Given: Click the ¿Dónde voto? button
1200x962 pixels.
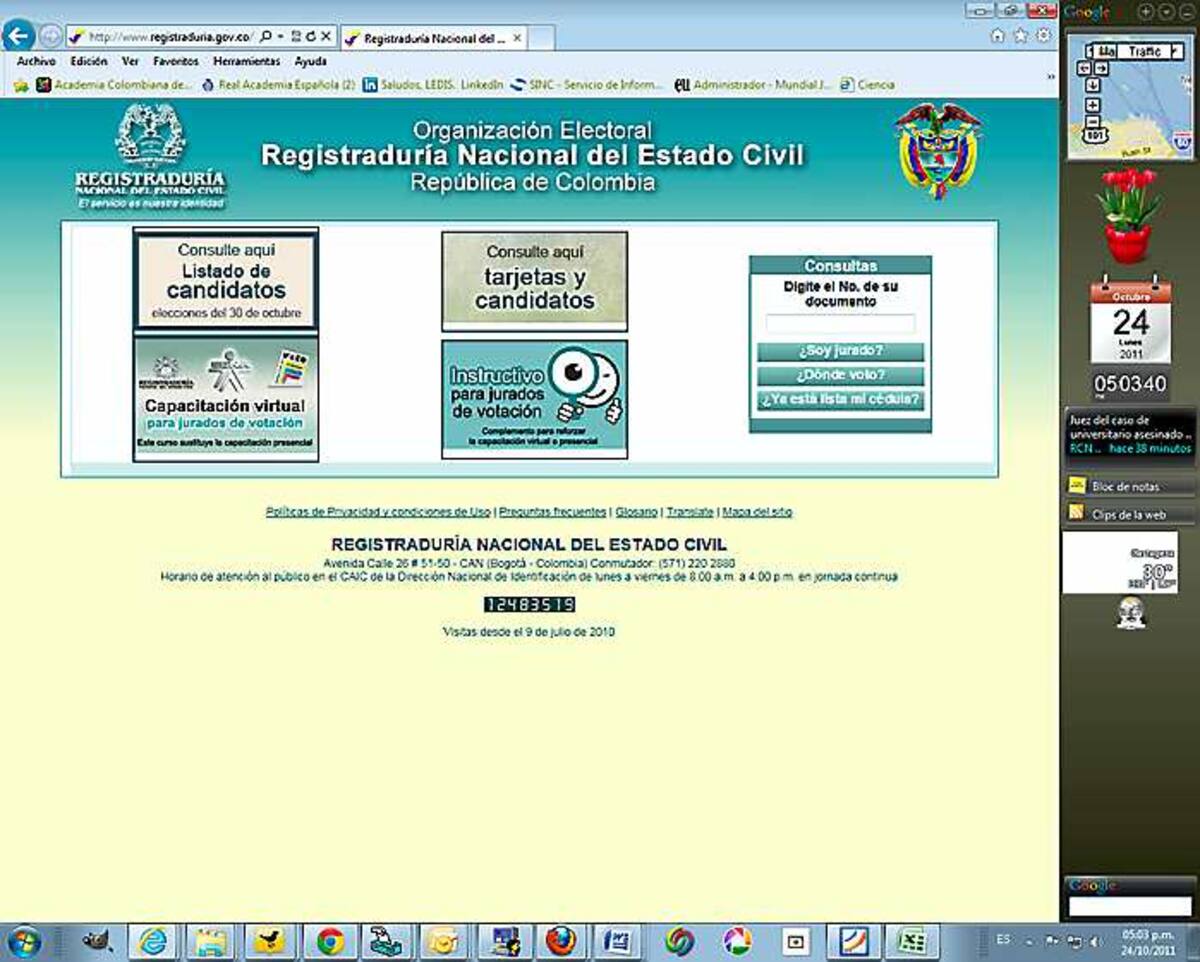Looking at the screenshot, I should [x=840, y=376].
